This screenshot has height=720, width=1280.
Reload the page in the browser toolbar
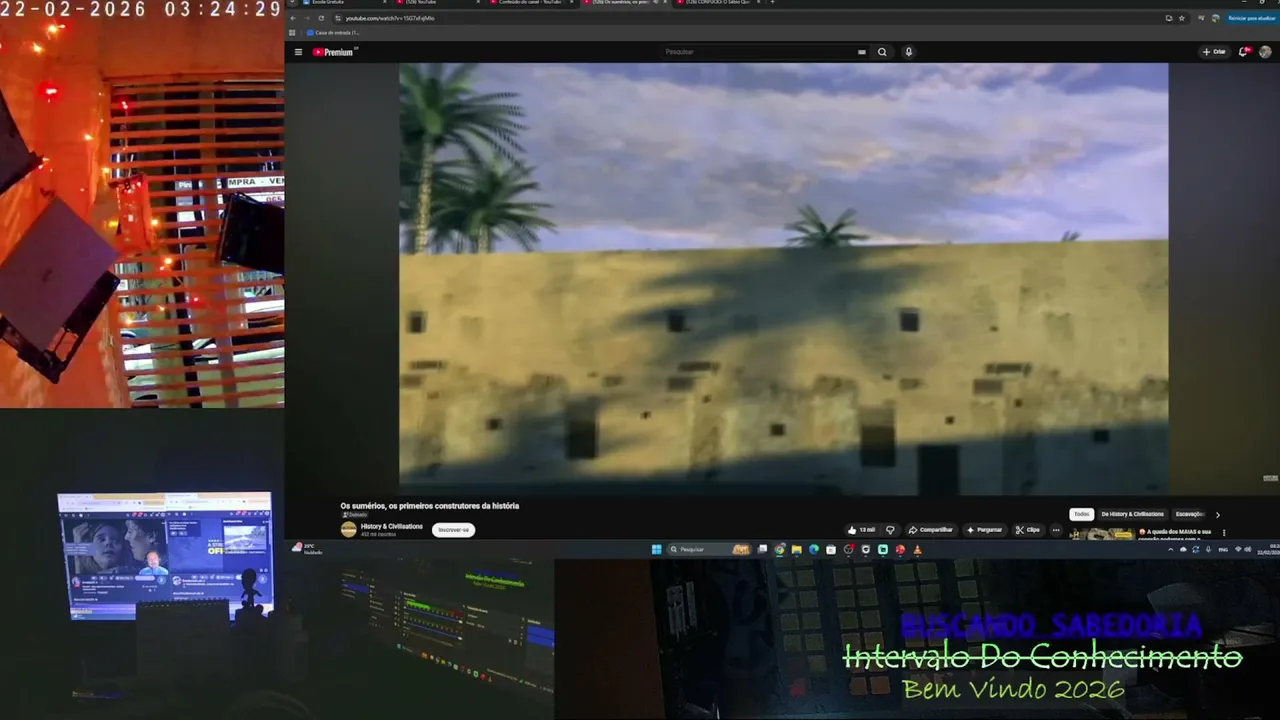pos(322,18)
